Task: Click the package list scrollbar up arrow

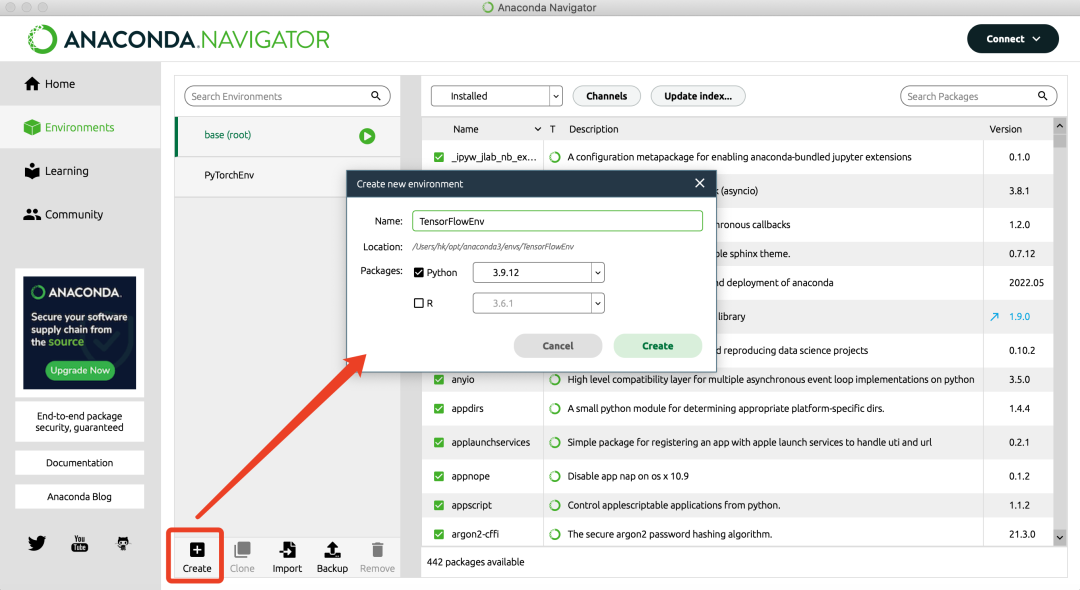Action: point(1059,126)
